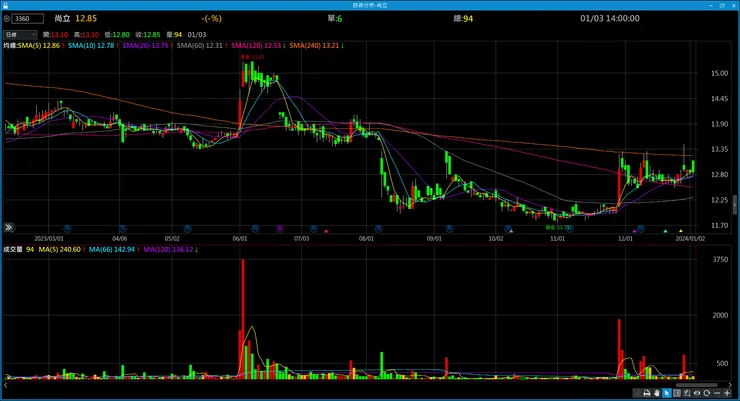This screenshot has width=740, height=401.
Task: Expand panel with the double chevron button
Action: point(8,227)
